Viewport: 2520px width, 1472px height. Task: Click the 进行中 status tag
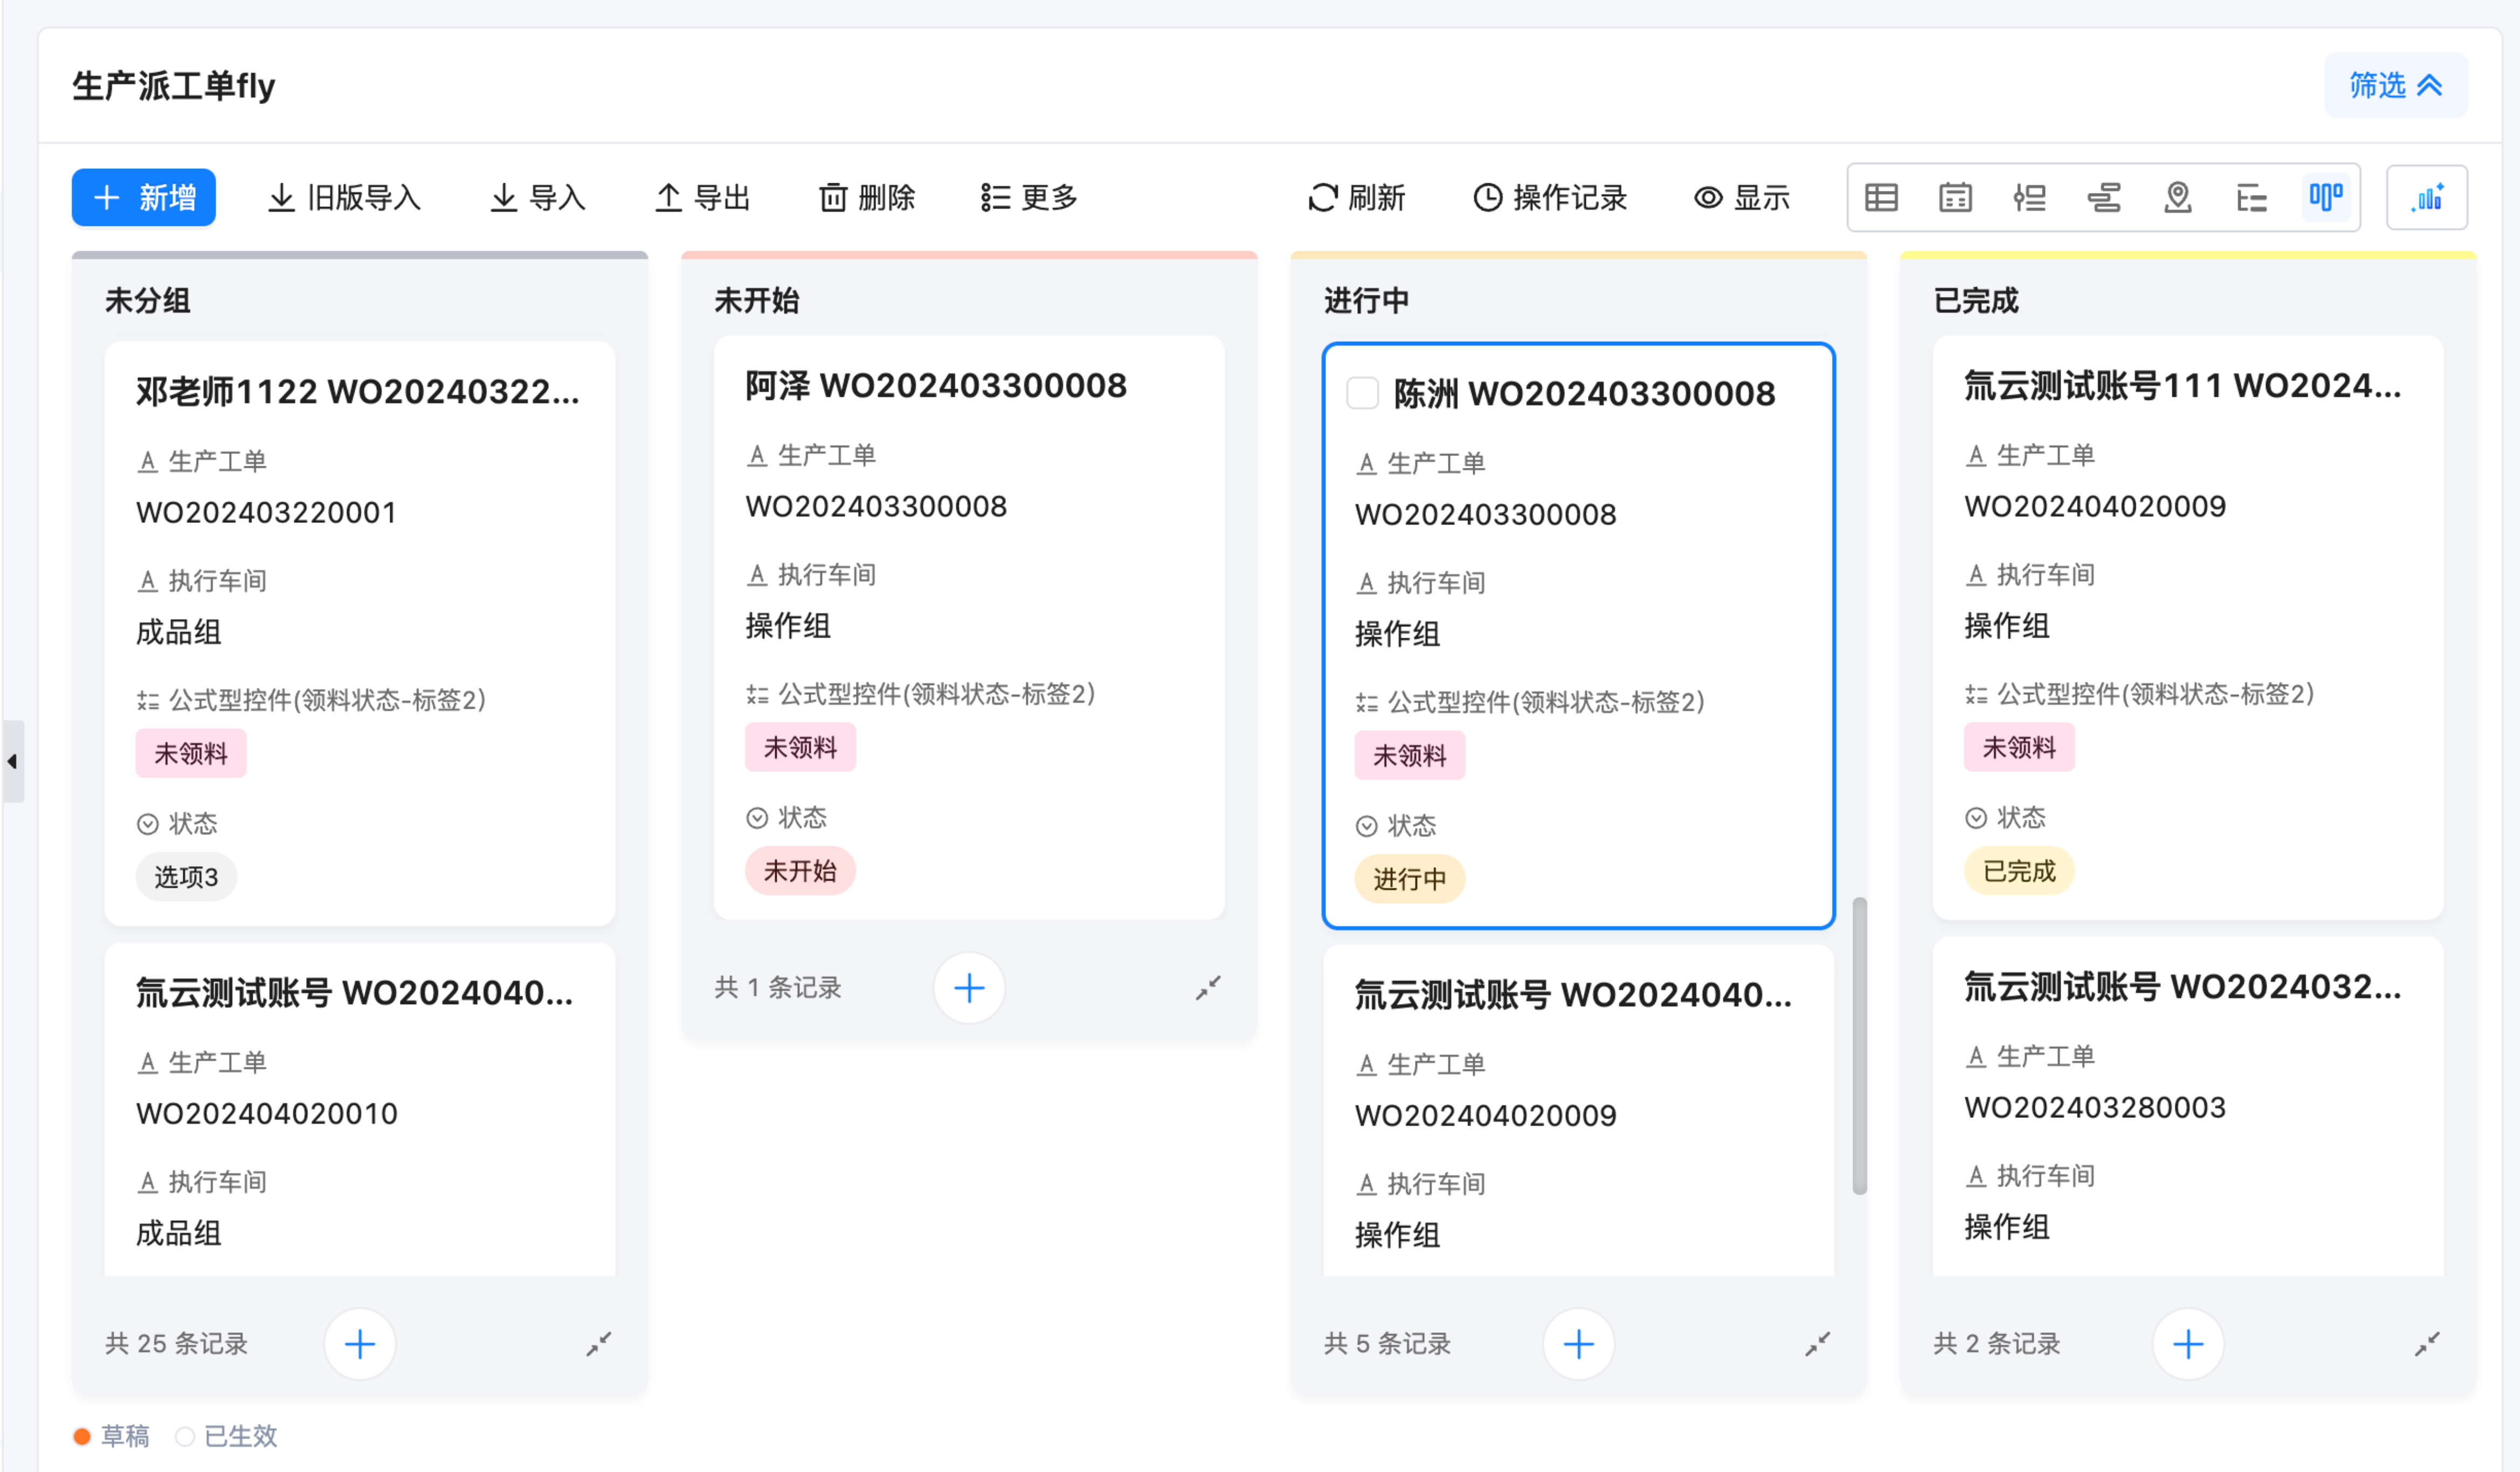(x=1410, y=879)
